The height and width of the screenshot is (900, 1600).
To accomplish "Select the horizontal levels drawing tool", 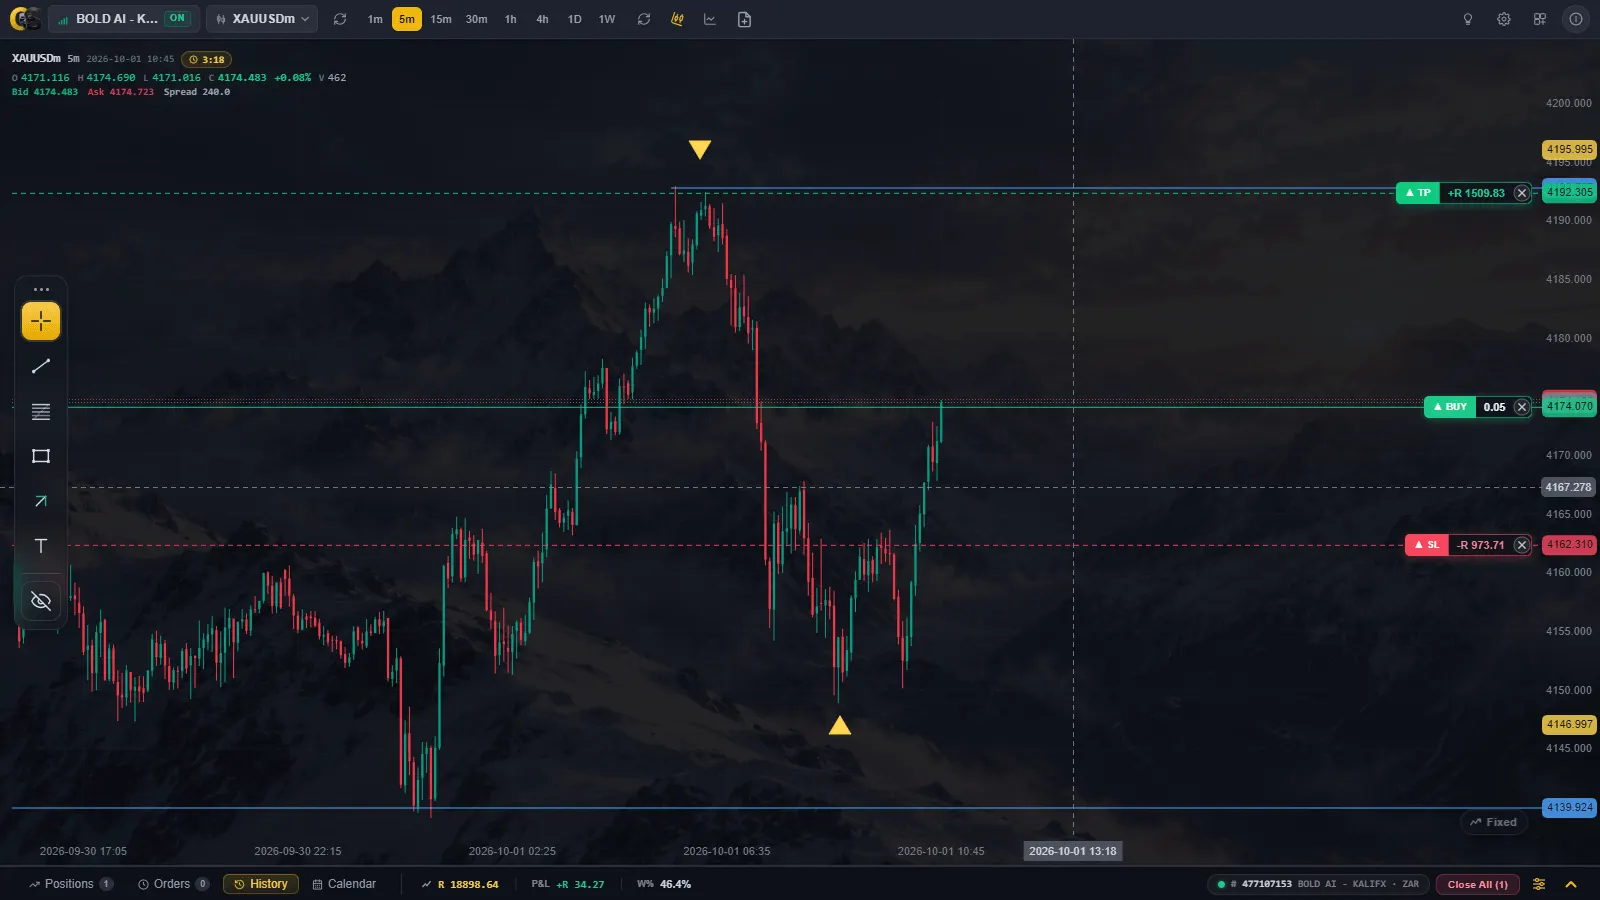I will tap(41, 411).
